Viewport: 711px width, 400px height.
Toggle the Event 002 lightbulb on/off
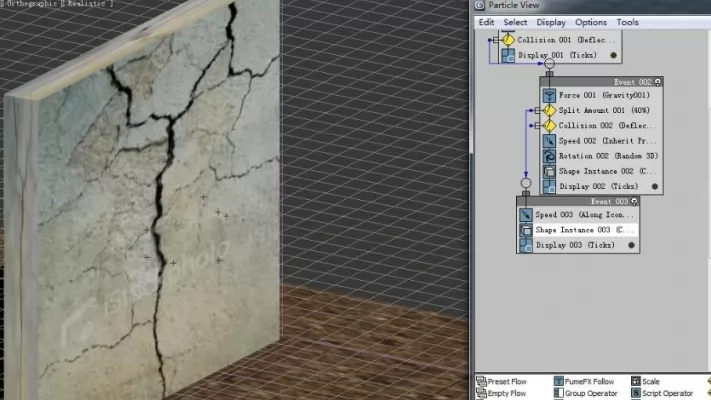(x=657, y=81)
